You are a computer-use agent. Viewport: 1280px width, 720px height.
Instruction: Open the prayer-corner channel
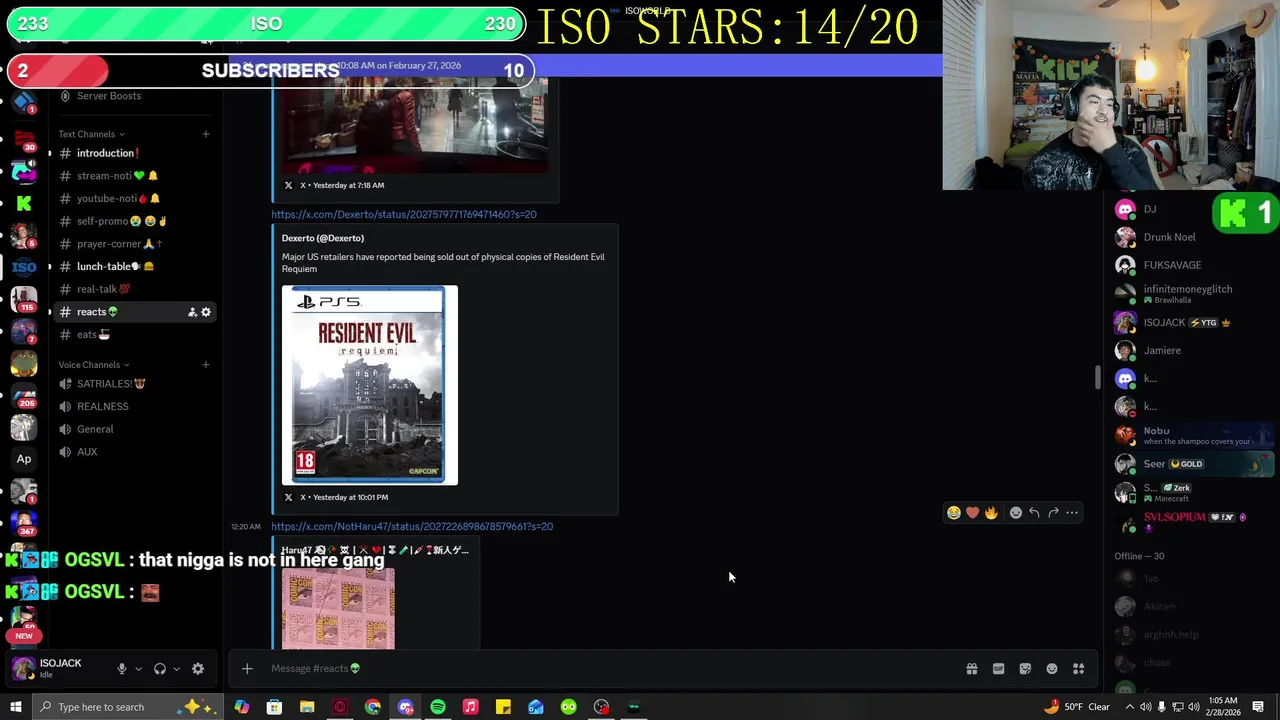tap(135, 244)
